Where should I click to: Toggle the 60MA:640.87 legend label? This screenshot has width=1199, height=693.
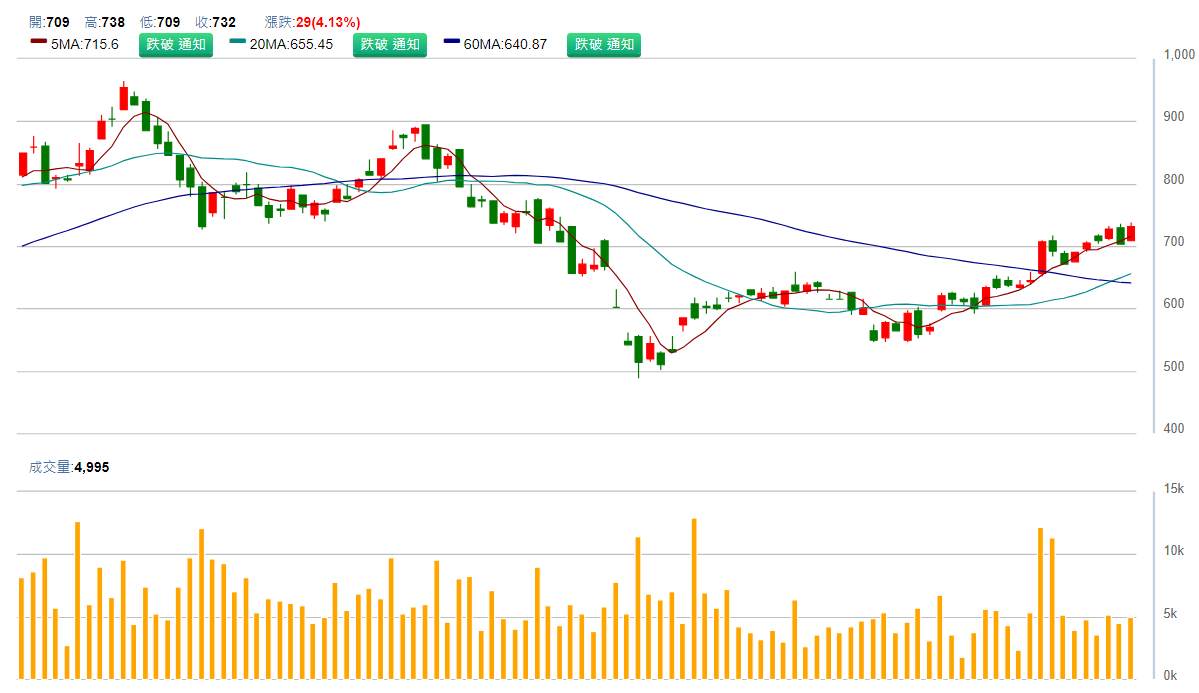coord(504,44)
